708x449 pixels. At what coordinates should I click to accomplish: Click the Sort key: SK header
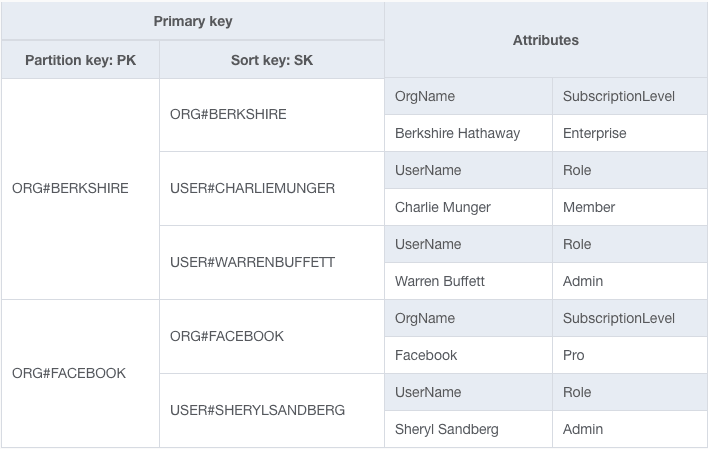(271, 60)
